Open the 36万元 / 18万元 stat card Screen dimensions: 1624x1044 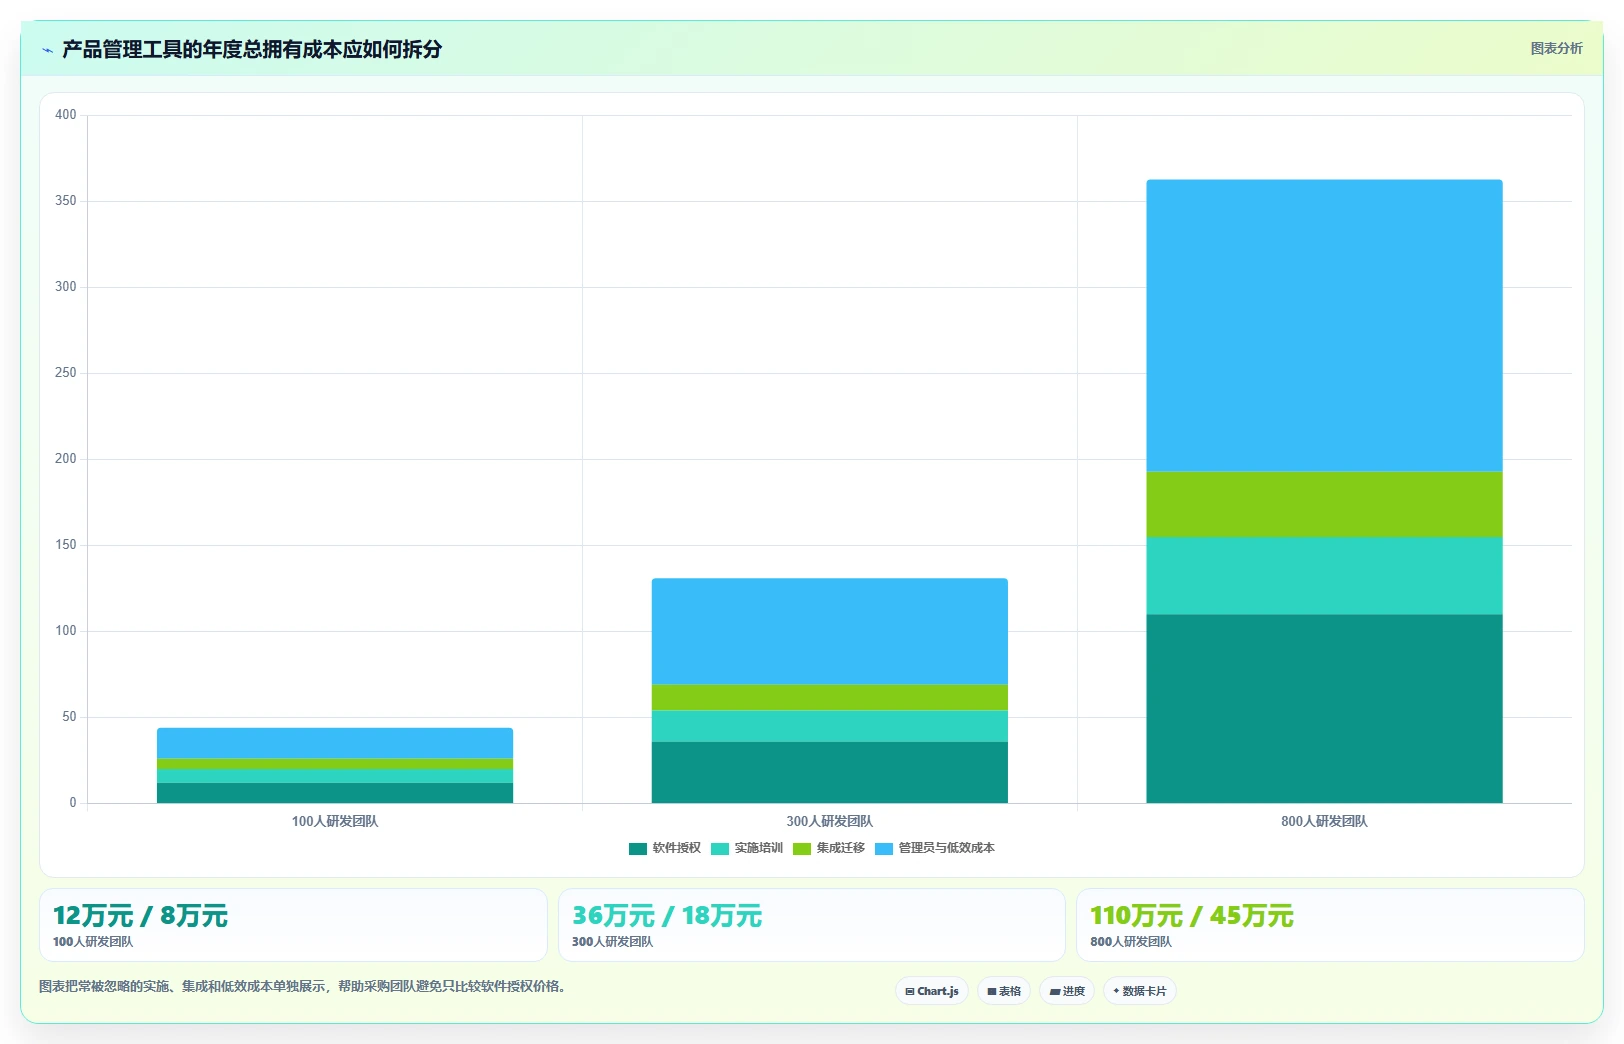tap(812, 925)
